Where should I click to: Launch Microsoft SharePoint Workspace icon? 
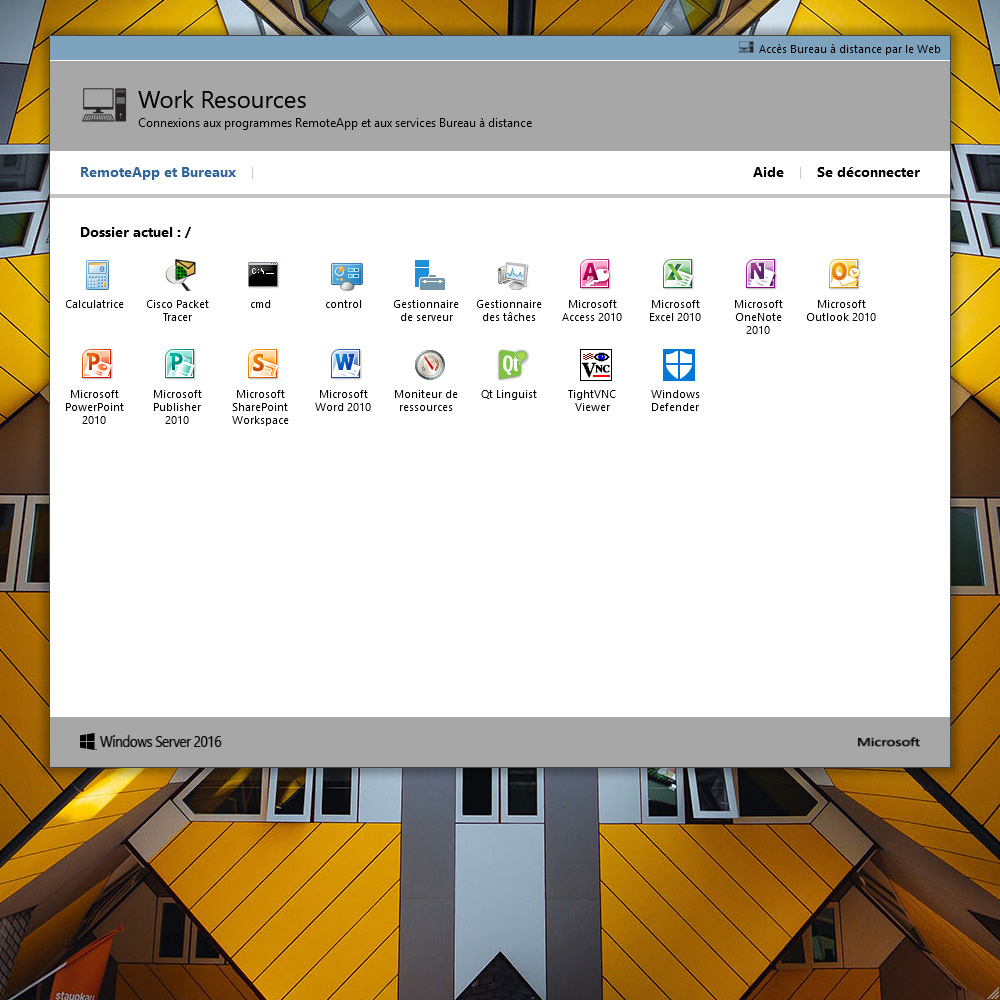[263, 365]
